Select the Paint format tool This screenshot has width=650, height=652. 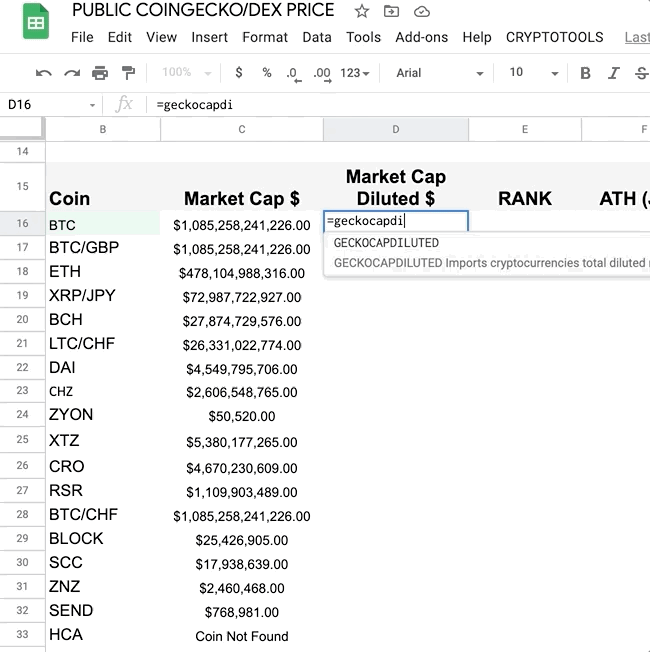(128, 73)
